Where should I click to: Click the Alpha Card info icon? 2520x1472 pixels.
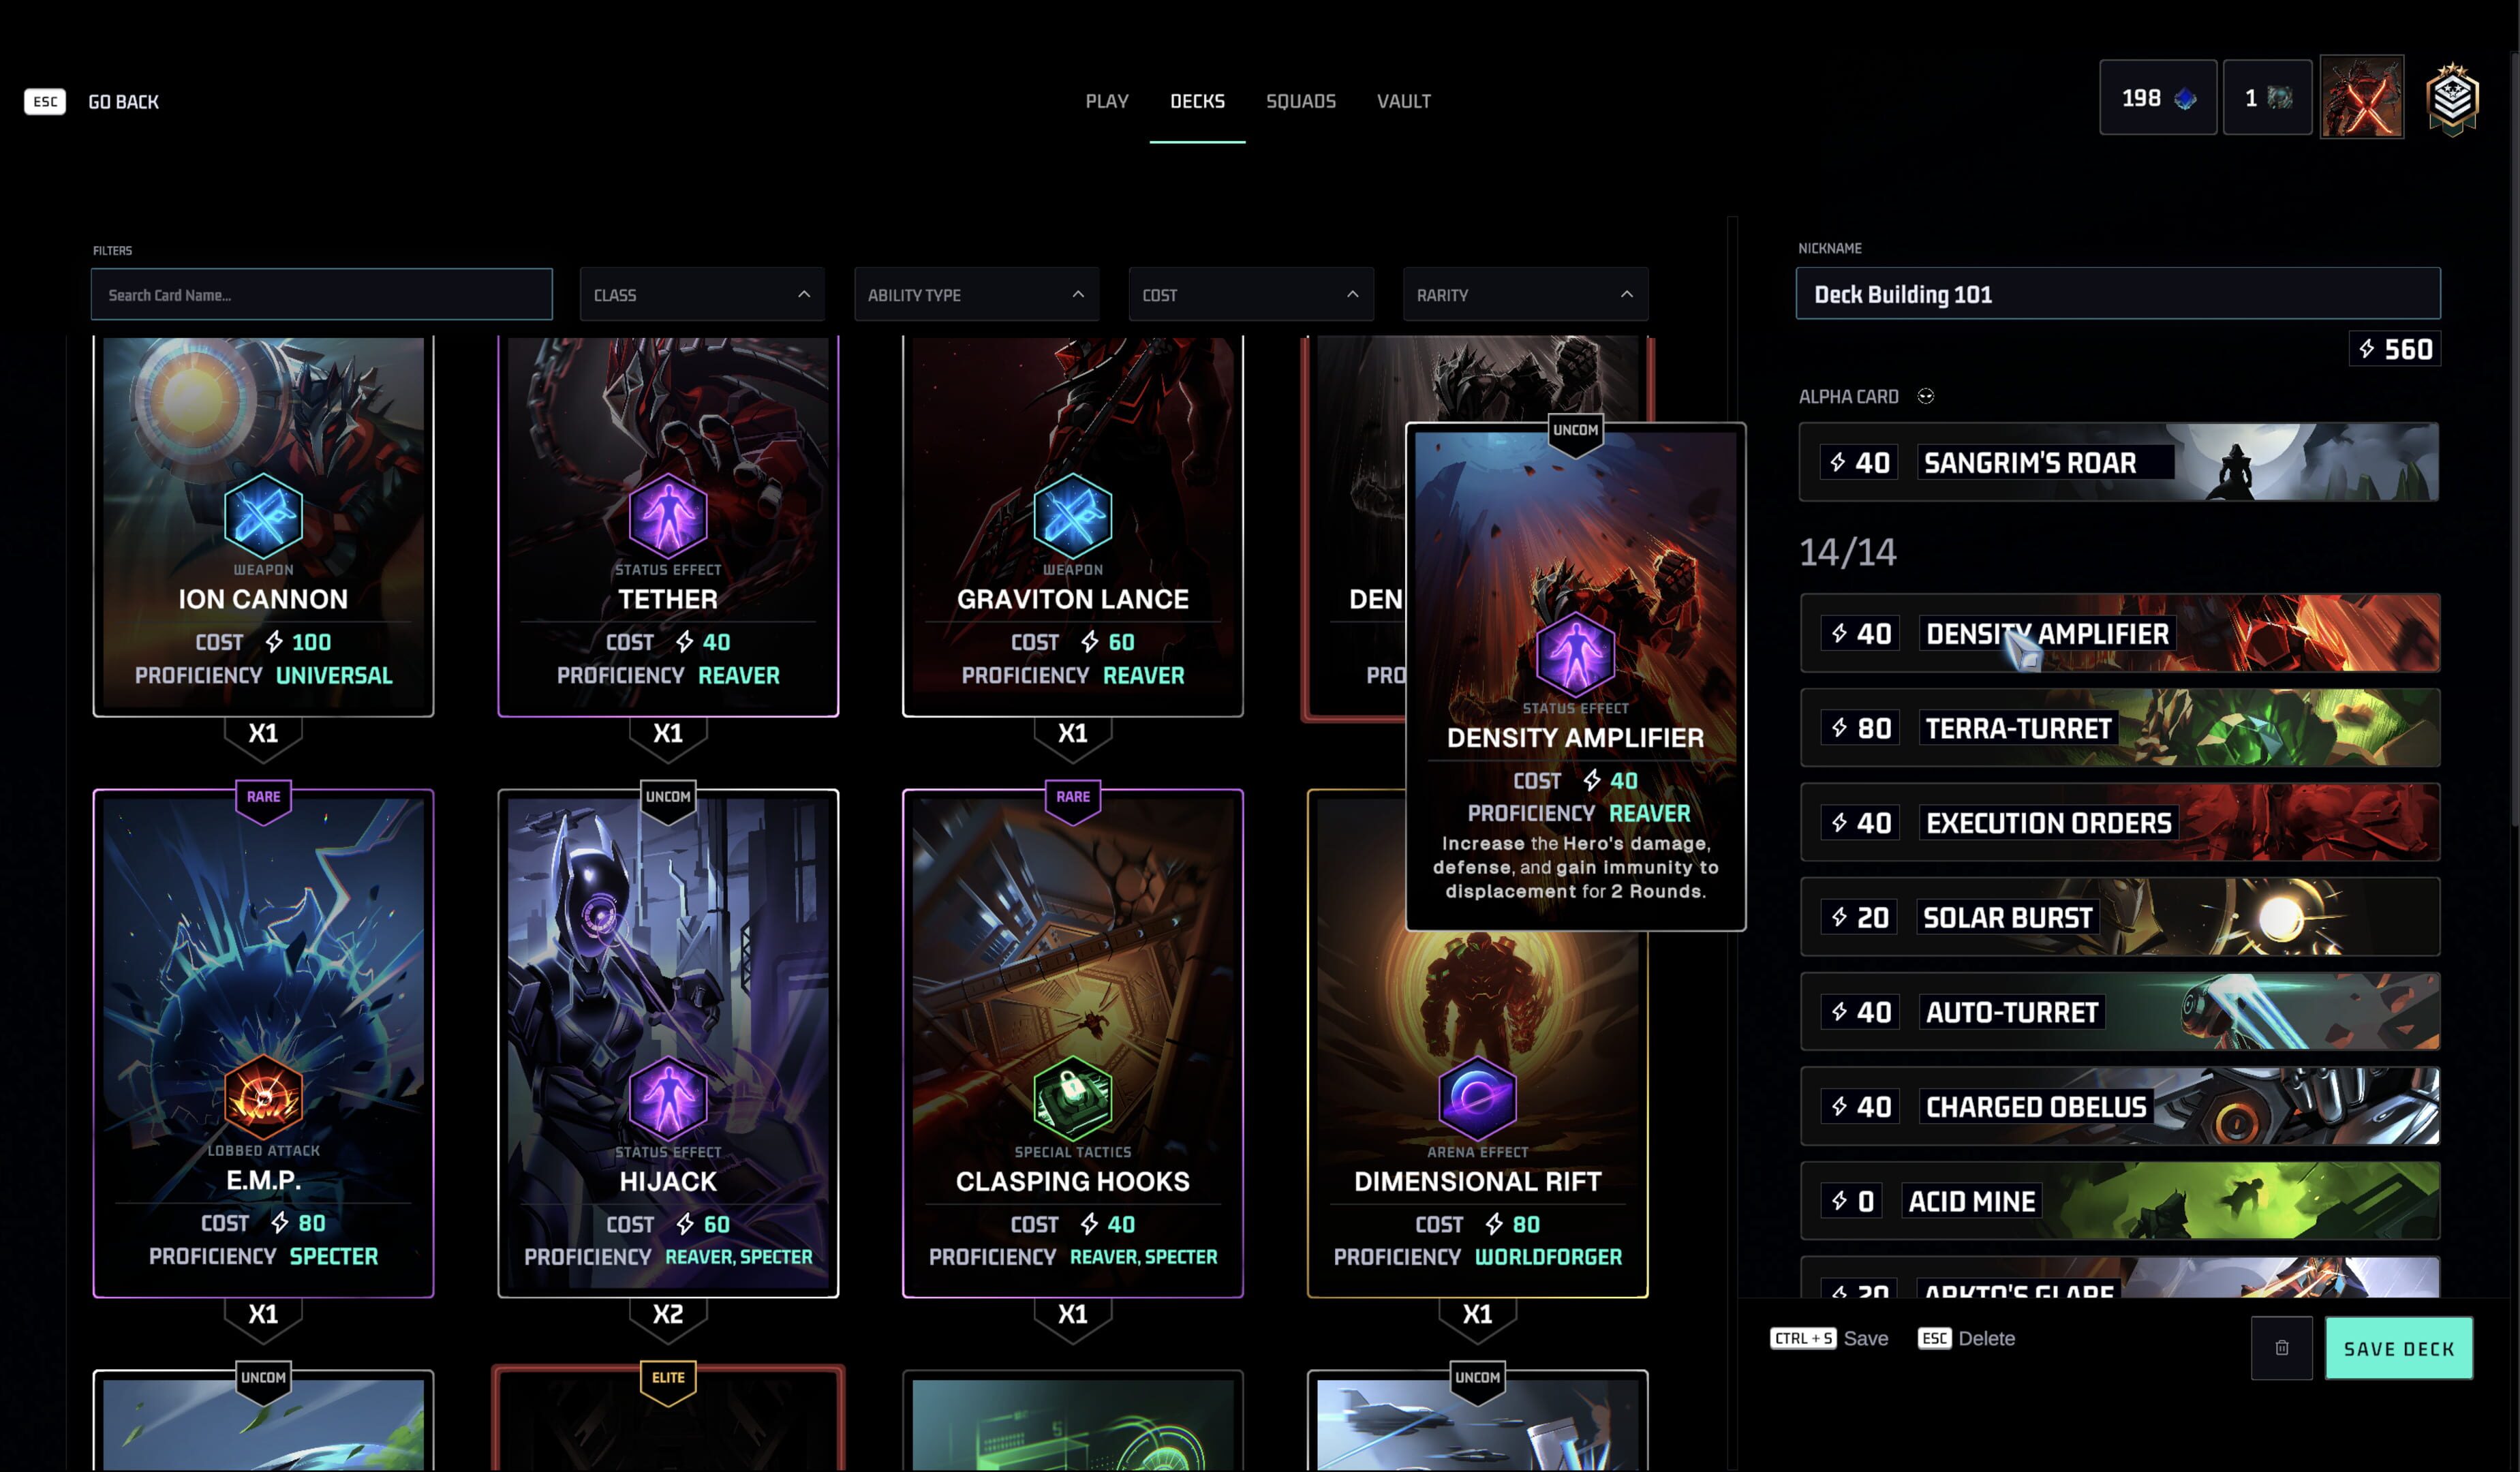coord(1925,396)
